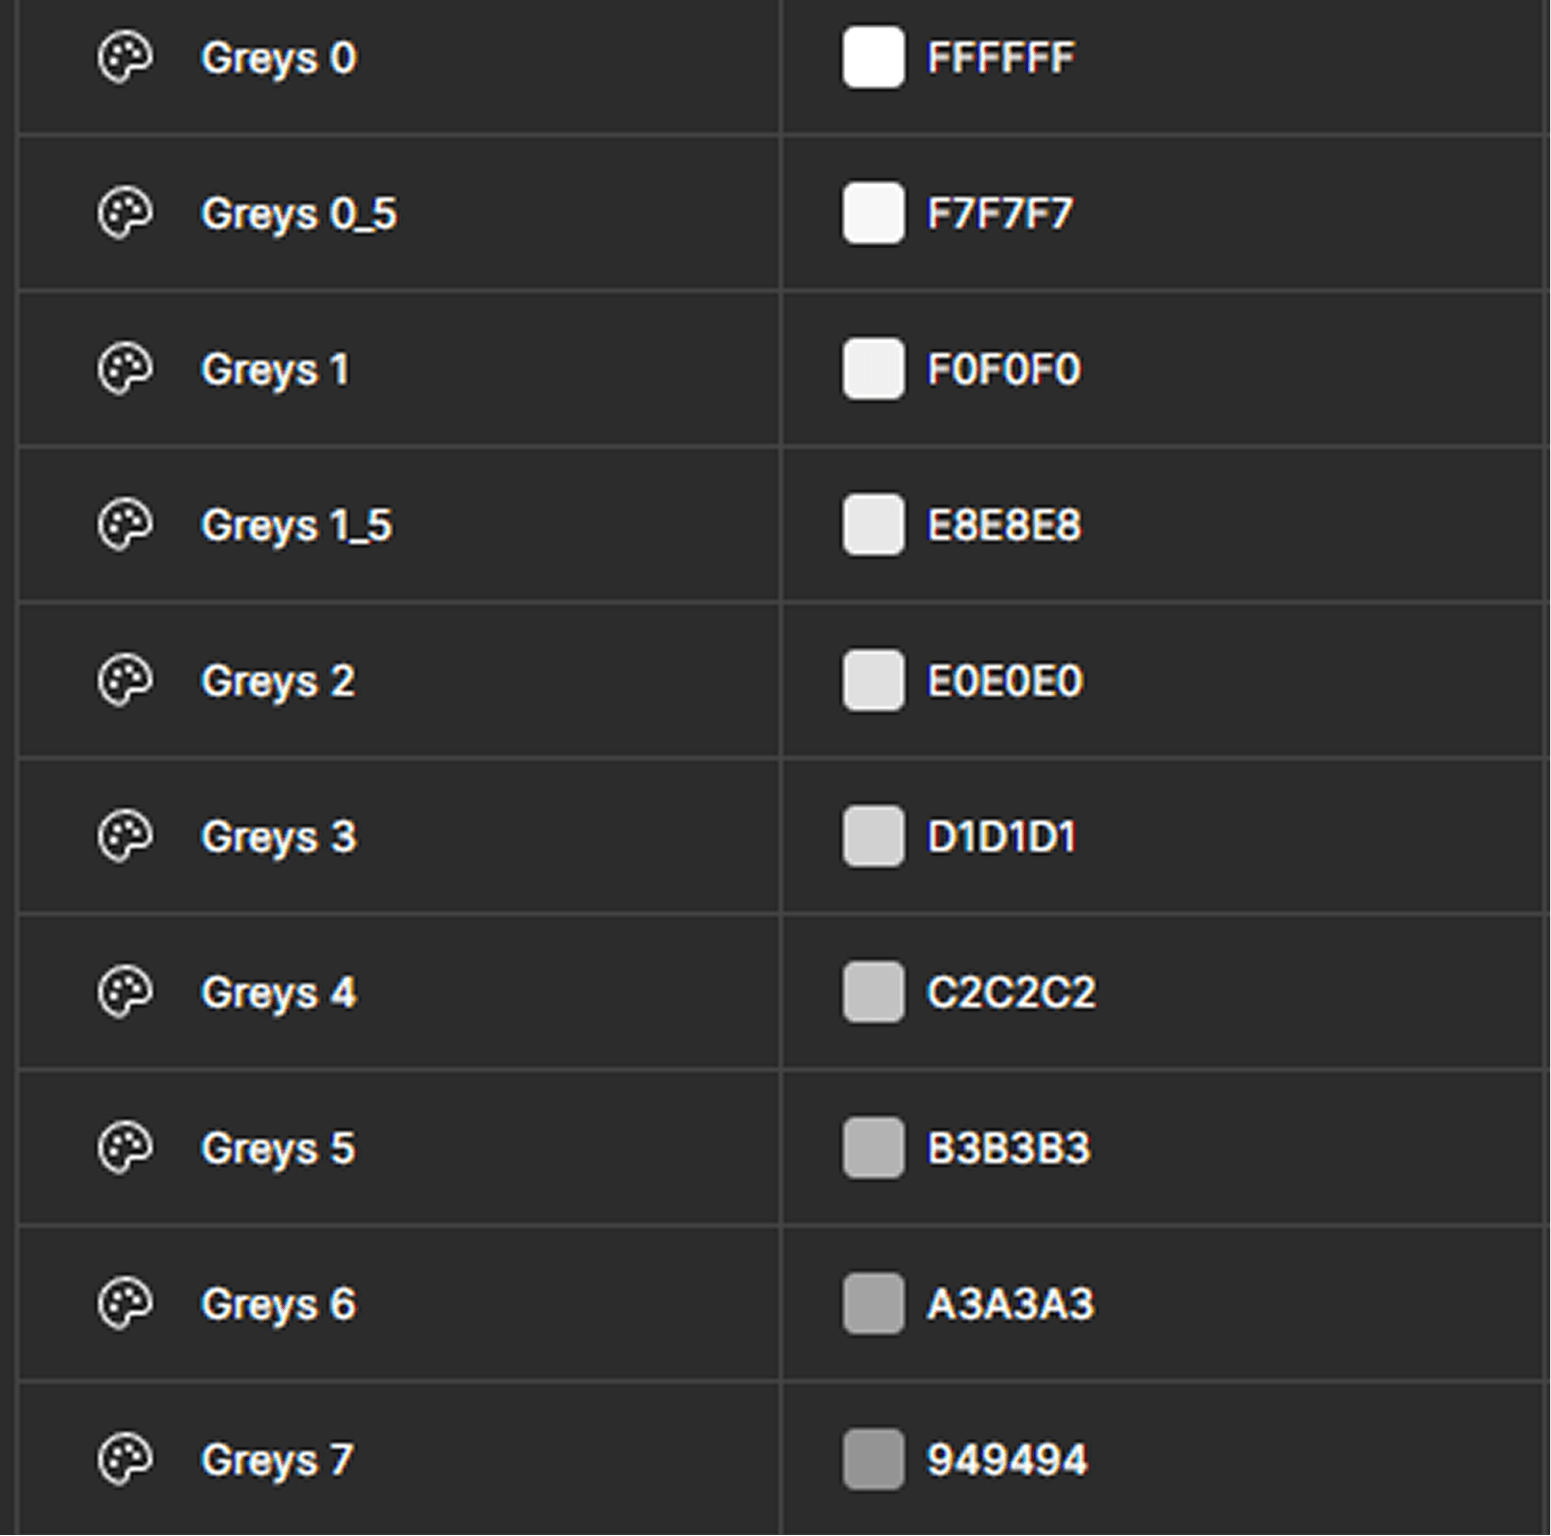Click the palette icon beside Greys 3

126,836
